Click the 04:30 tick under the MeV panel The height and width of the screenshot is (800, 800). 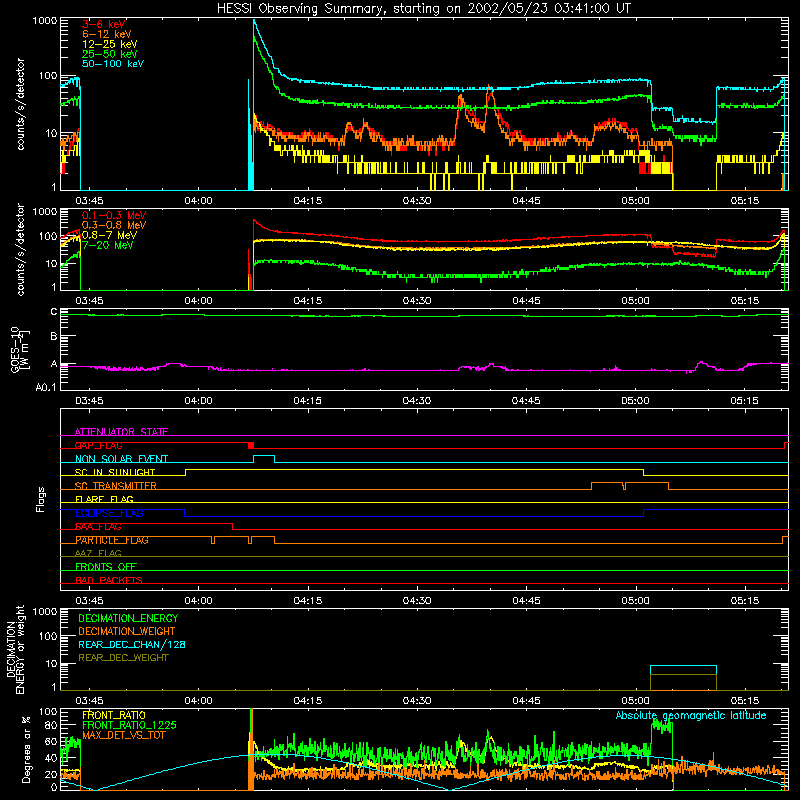(417, 301)
